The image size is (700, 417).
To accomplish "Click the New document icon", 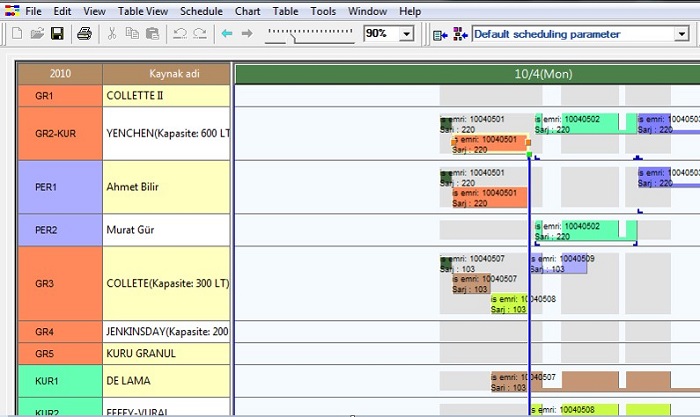I will (x=17, y=33).
